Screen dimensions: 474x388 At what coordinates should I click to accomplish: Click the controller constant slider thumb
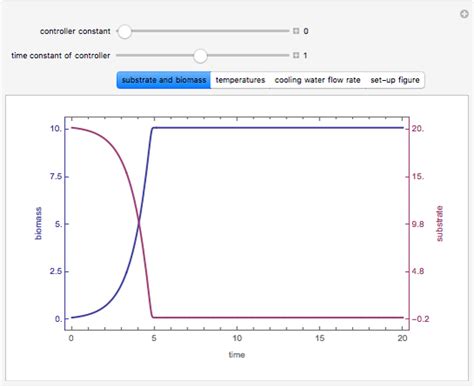tap(125, 31)
